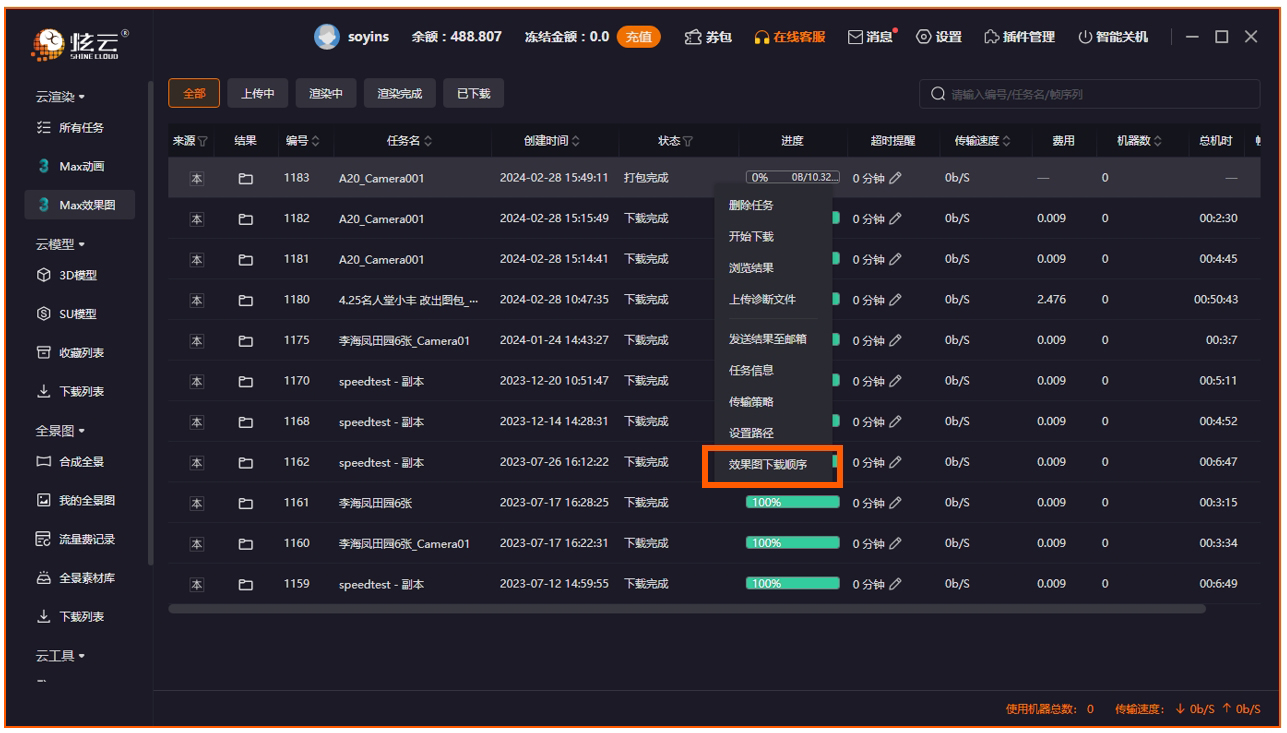Viewport: 1287px width, 733px height.
Task: Open 设置 gear icon in header
Action: coord(923,37)
